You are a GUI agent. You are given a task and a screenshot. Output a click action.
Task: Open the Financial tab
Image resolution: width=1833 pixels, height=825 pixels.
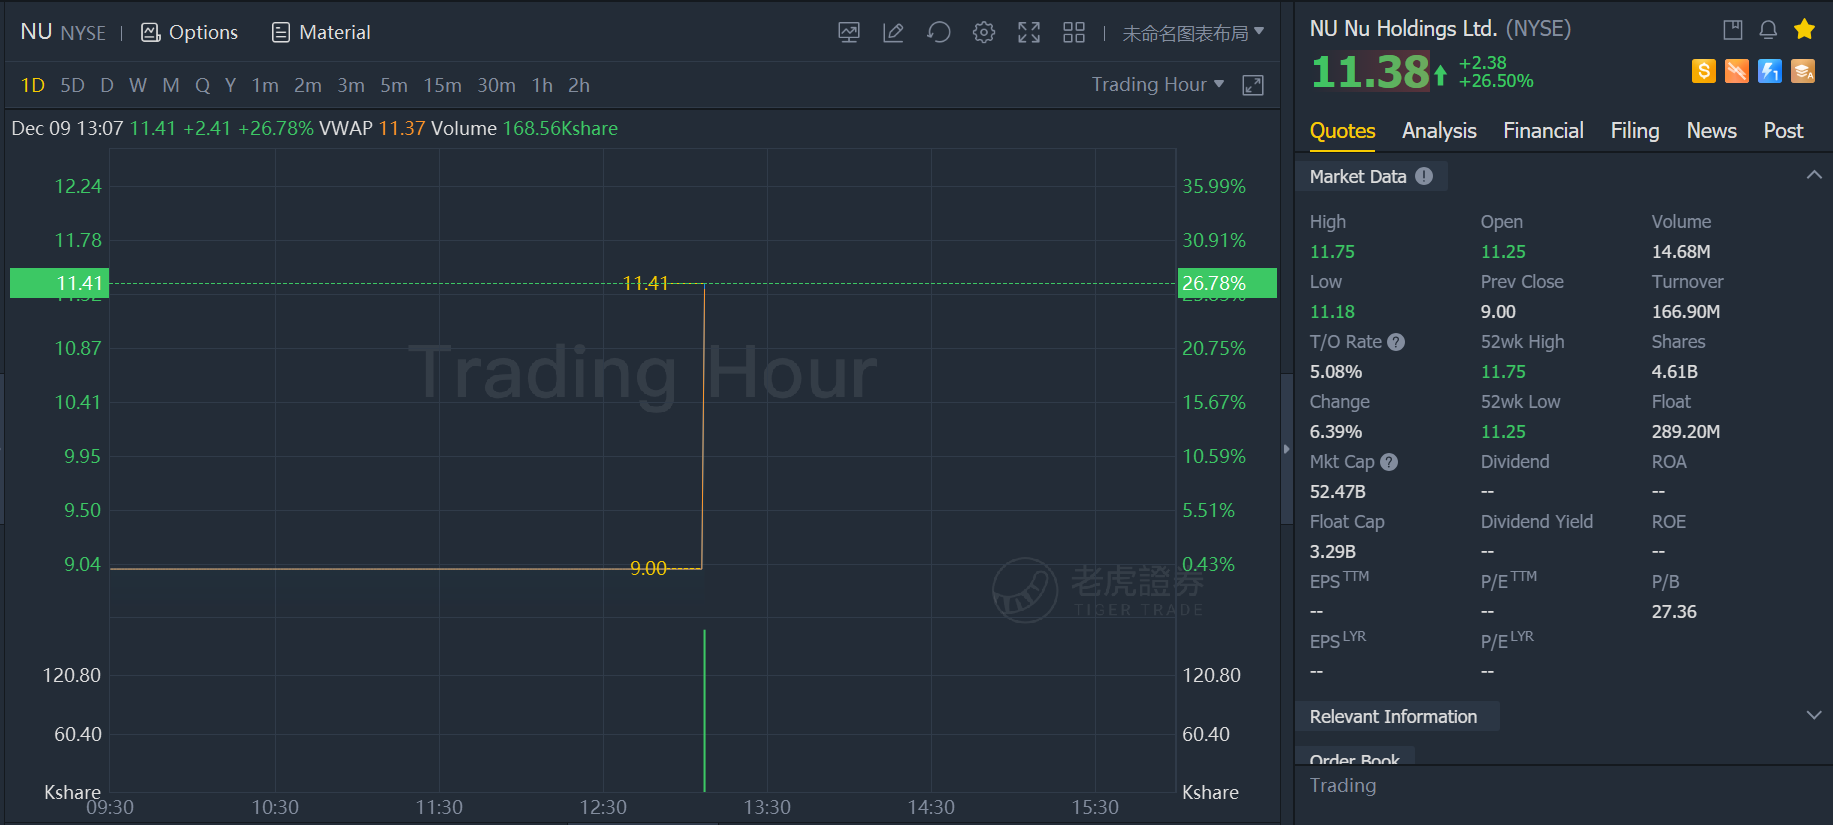[1543, 131]
